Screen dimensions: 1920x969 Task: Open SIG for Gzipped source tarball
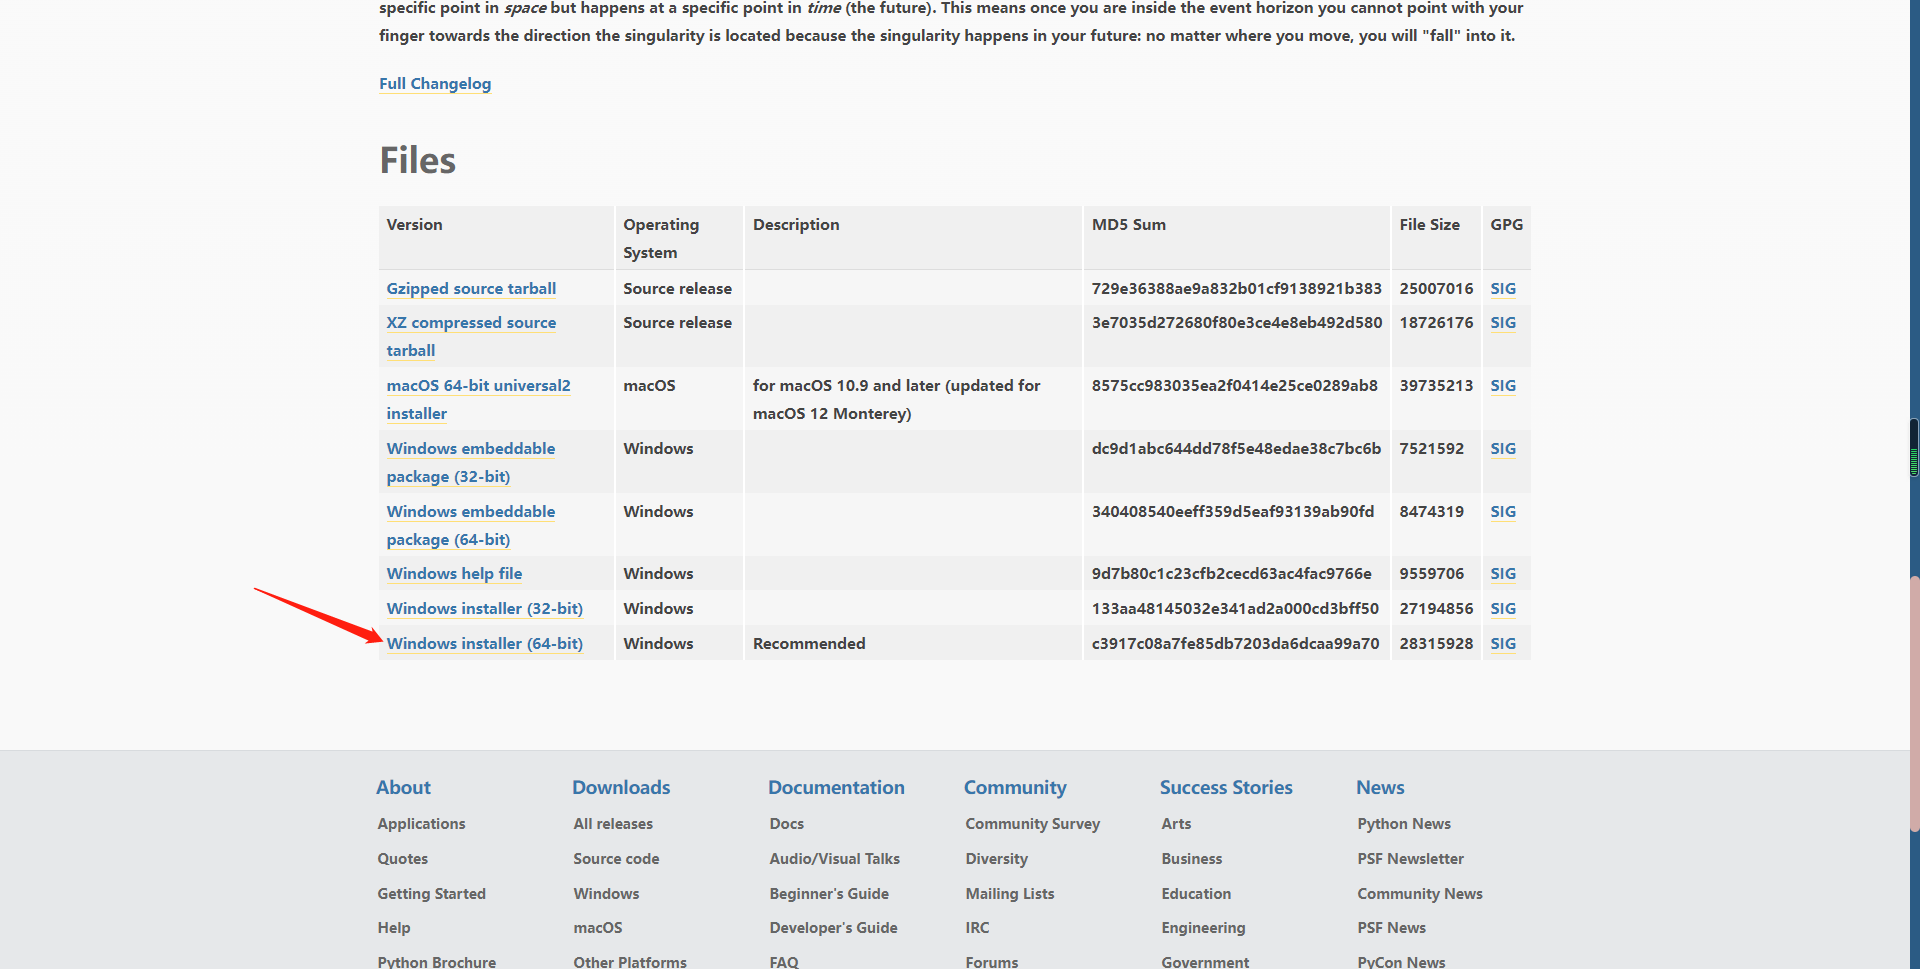[1503, 289]
